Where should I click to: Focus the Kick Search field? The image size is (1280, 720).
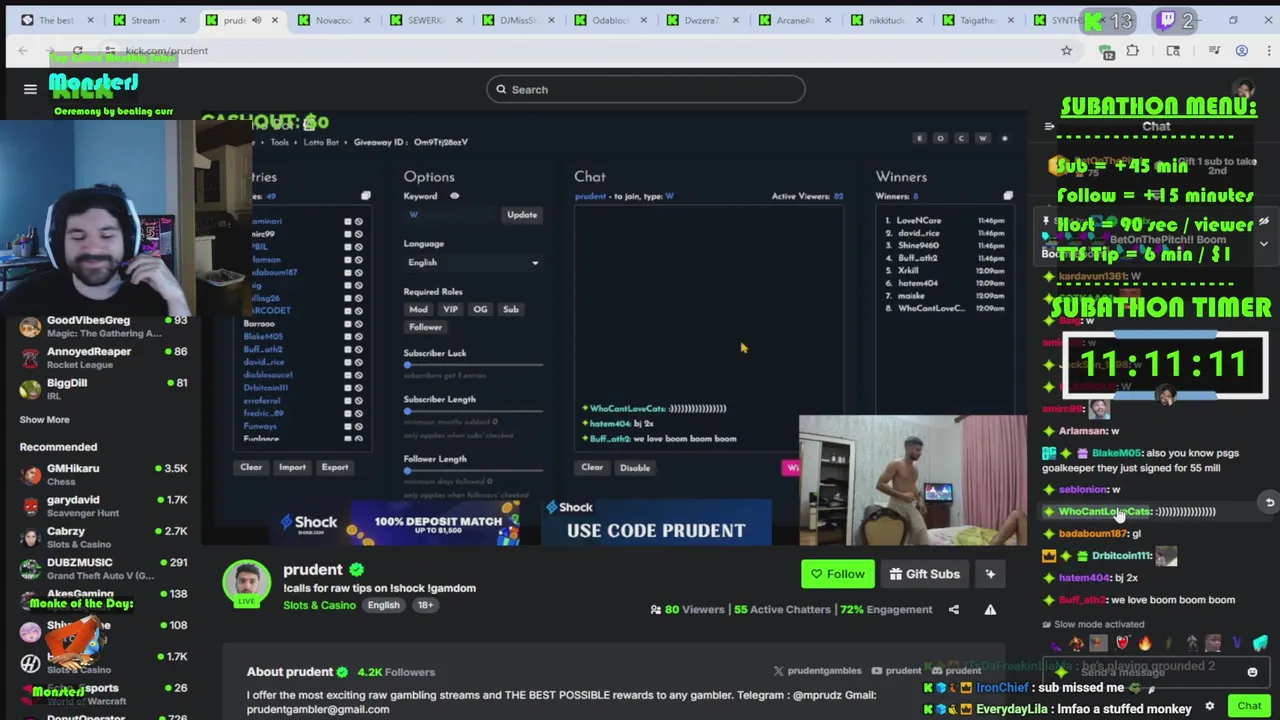[x=646, y=89]
